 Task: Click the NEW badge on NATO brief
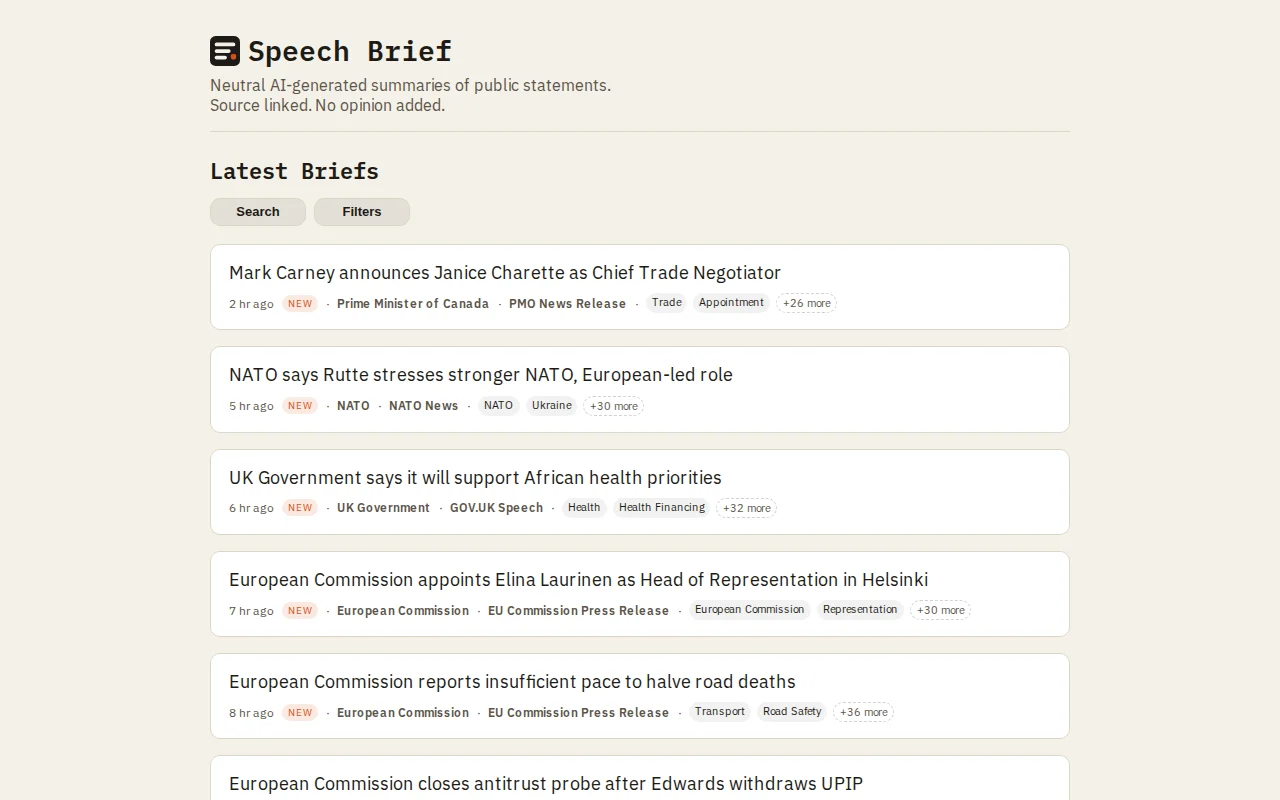(300, 405)
